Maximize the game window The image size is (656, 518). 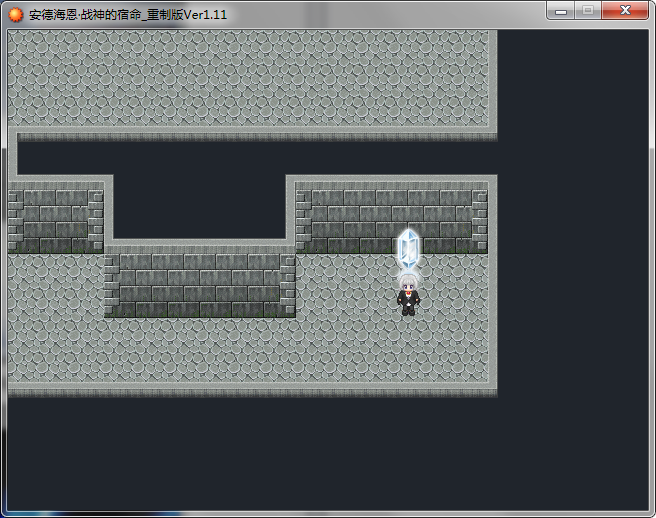pyautogui.click(x=588, y=10)
